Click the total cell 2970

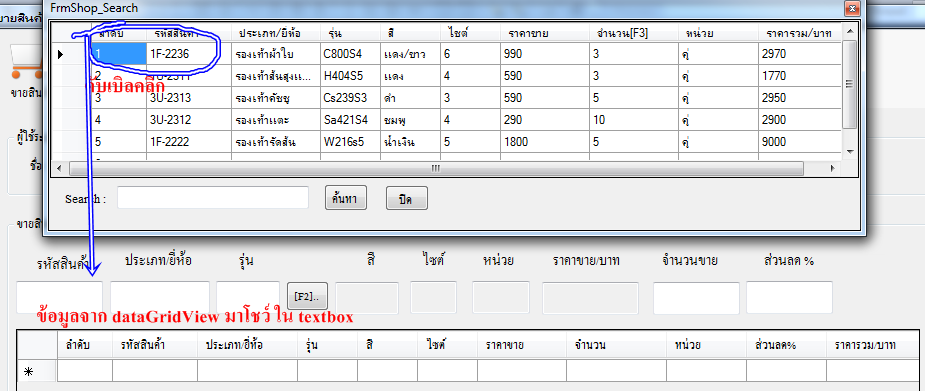pyautogui.click(x=799, y=54)
